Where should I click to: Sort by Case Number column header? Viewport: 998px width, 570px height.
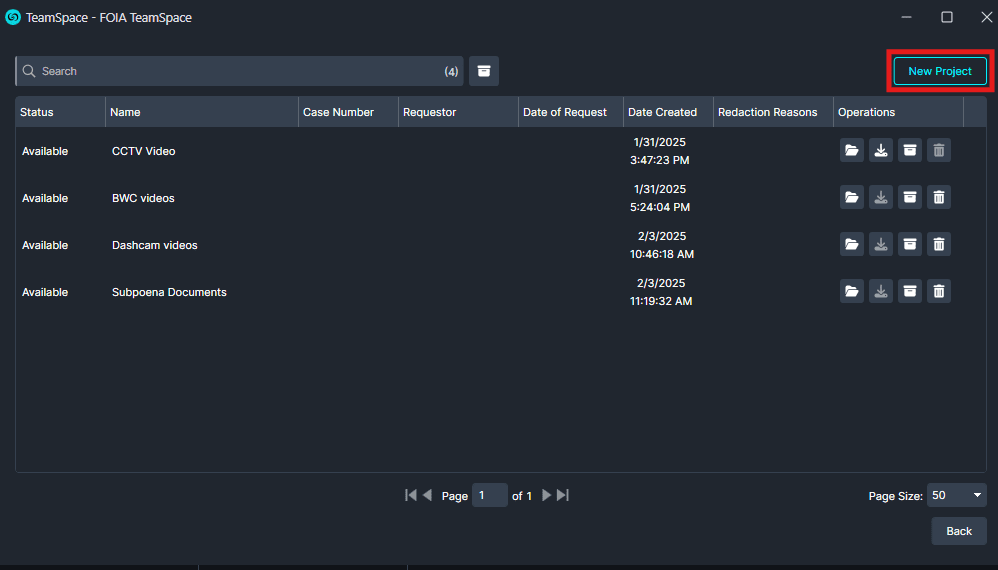coord(348,112)
